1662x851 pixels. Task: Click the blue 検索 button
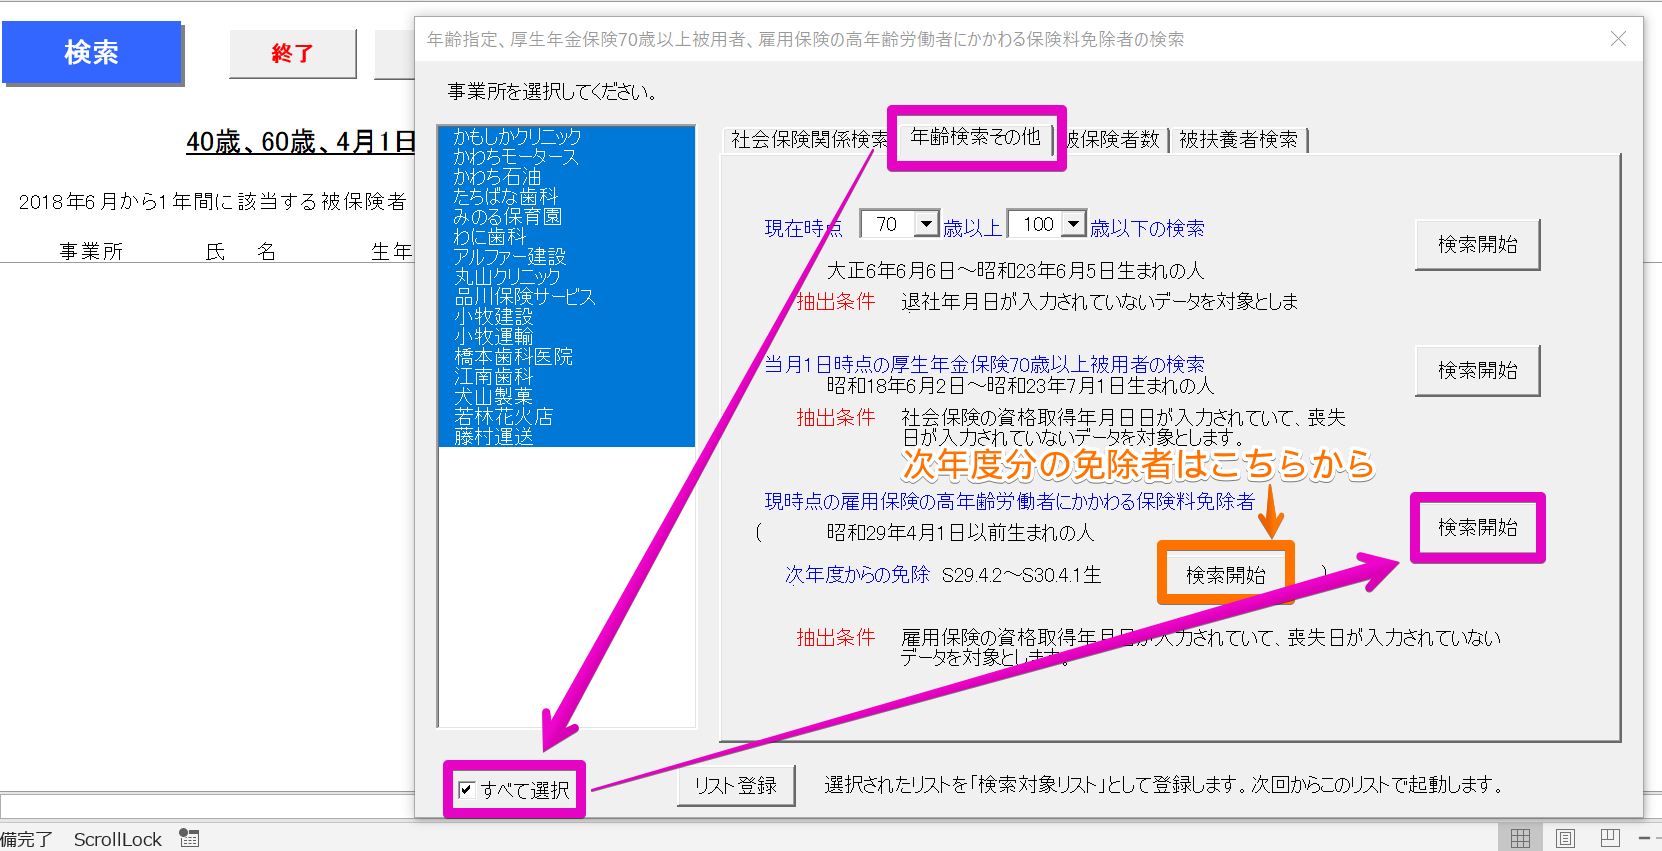(x=91, y=52)
